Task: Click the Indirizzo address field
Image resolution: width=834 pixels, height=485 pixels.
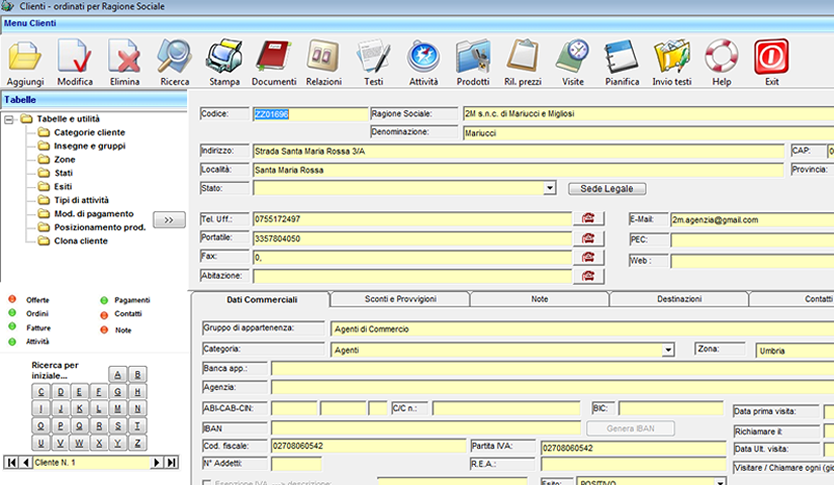Action: [x=519, y=152]
